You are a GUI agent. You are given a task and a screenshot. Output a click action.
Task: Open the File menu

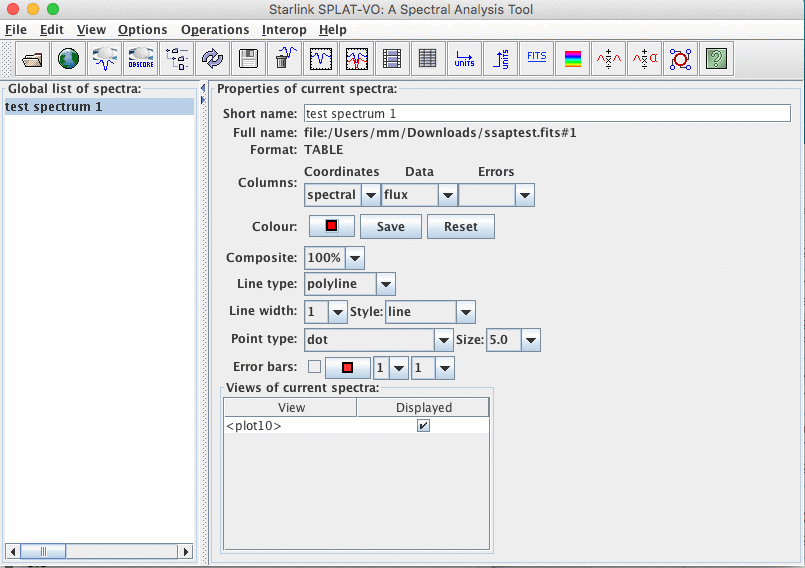pos(16,30)
